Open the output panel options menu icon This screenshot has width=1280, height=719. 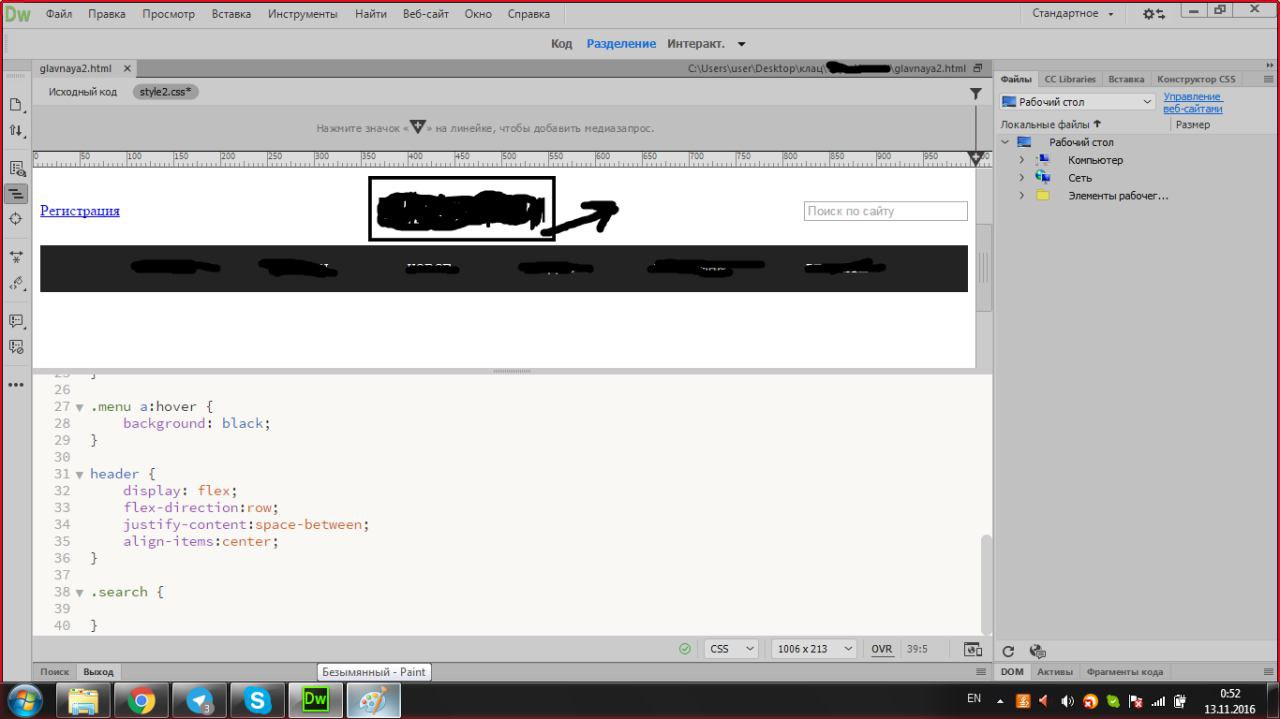(980, 672)
